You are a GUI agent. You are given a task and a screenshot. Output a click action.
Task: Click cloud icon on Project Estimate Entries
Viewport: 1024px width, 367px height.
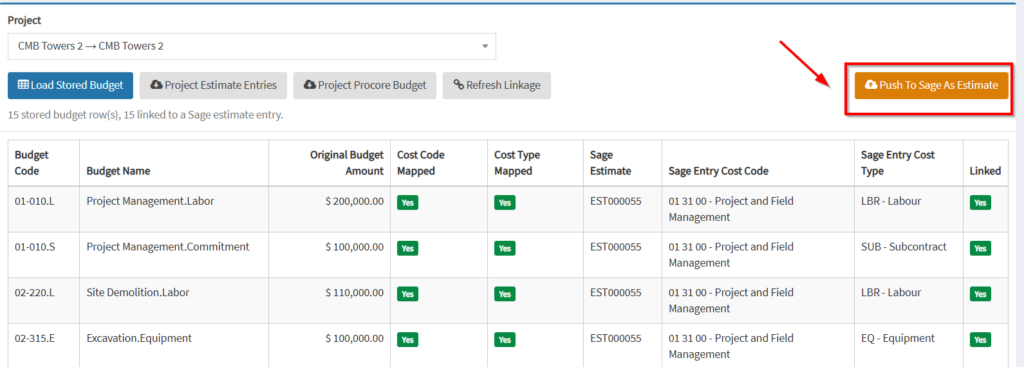(x=157, y=86)
